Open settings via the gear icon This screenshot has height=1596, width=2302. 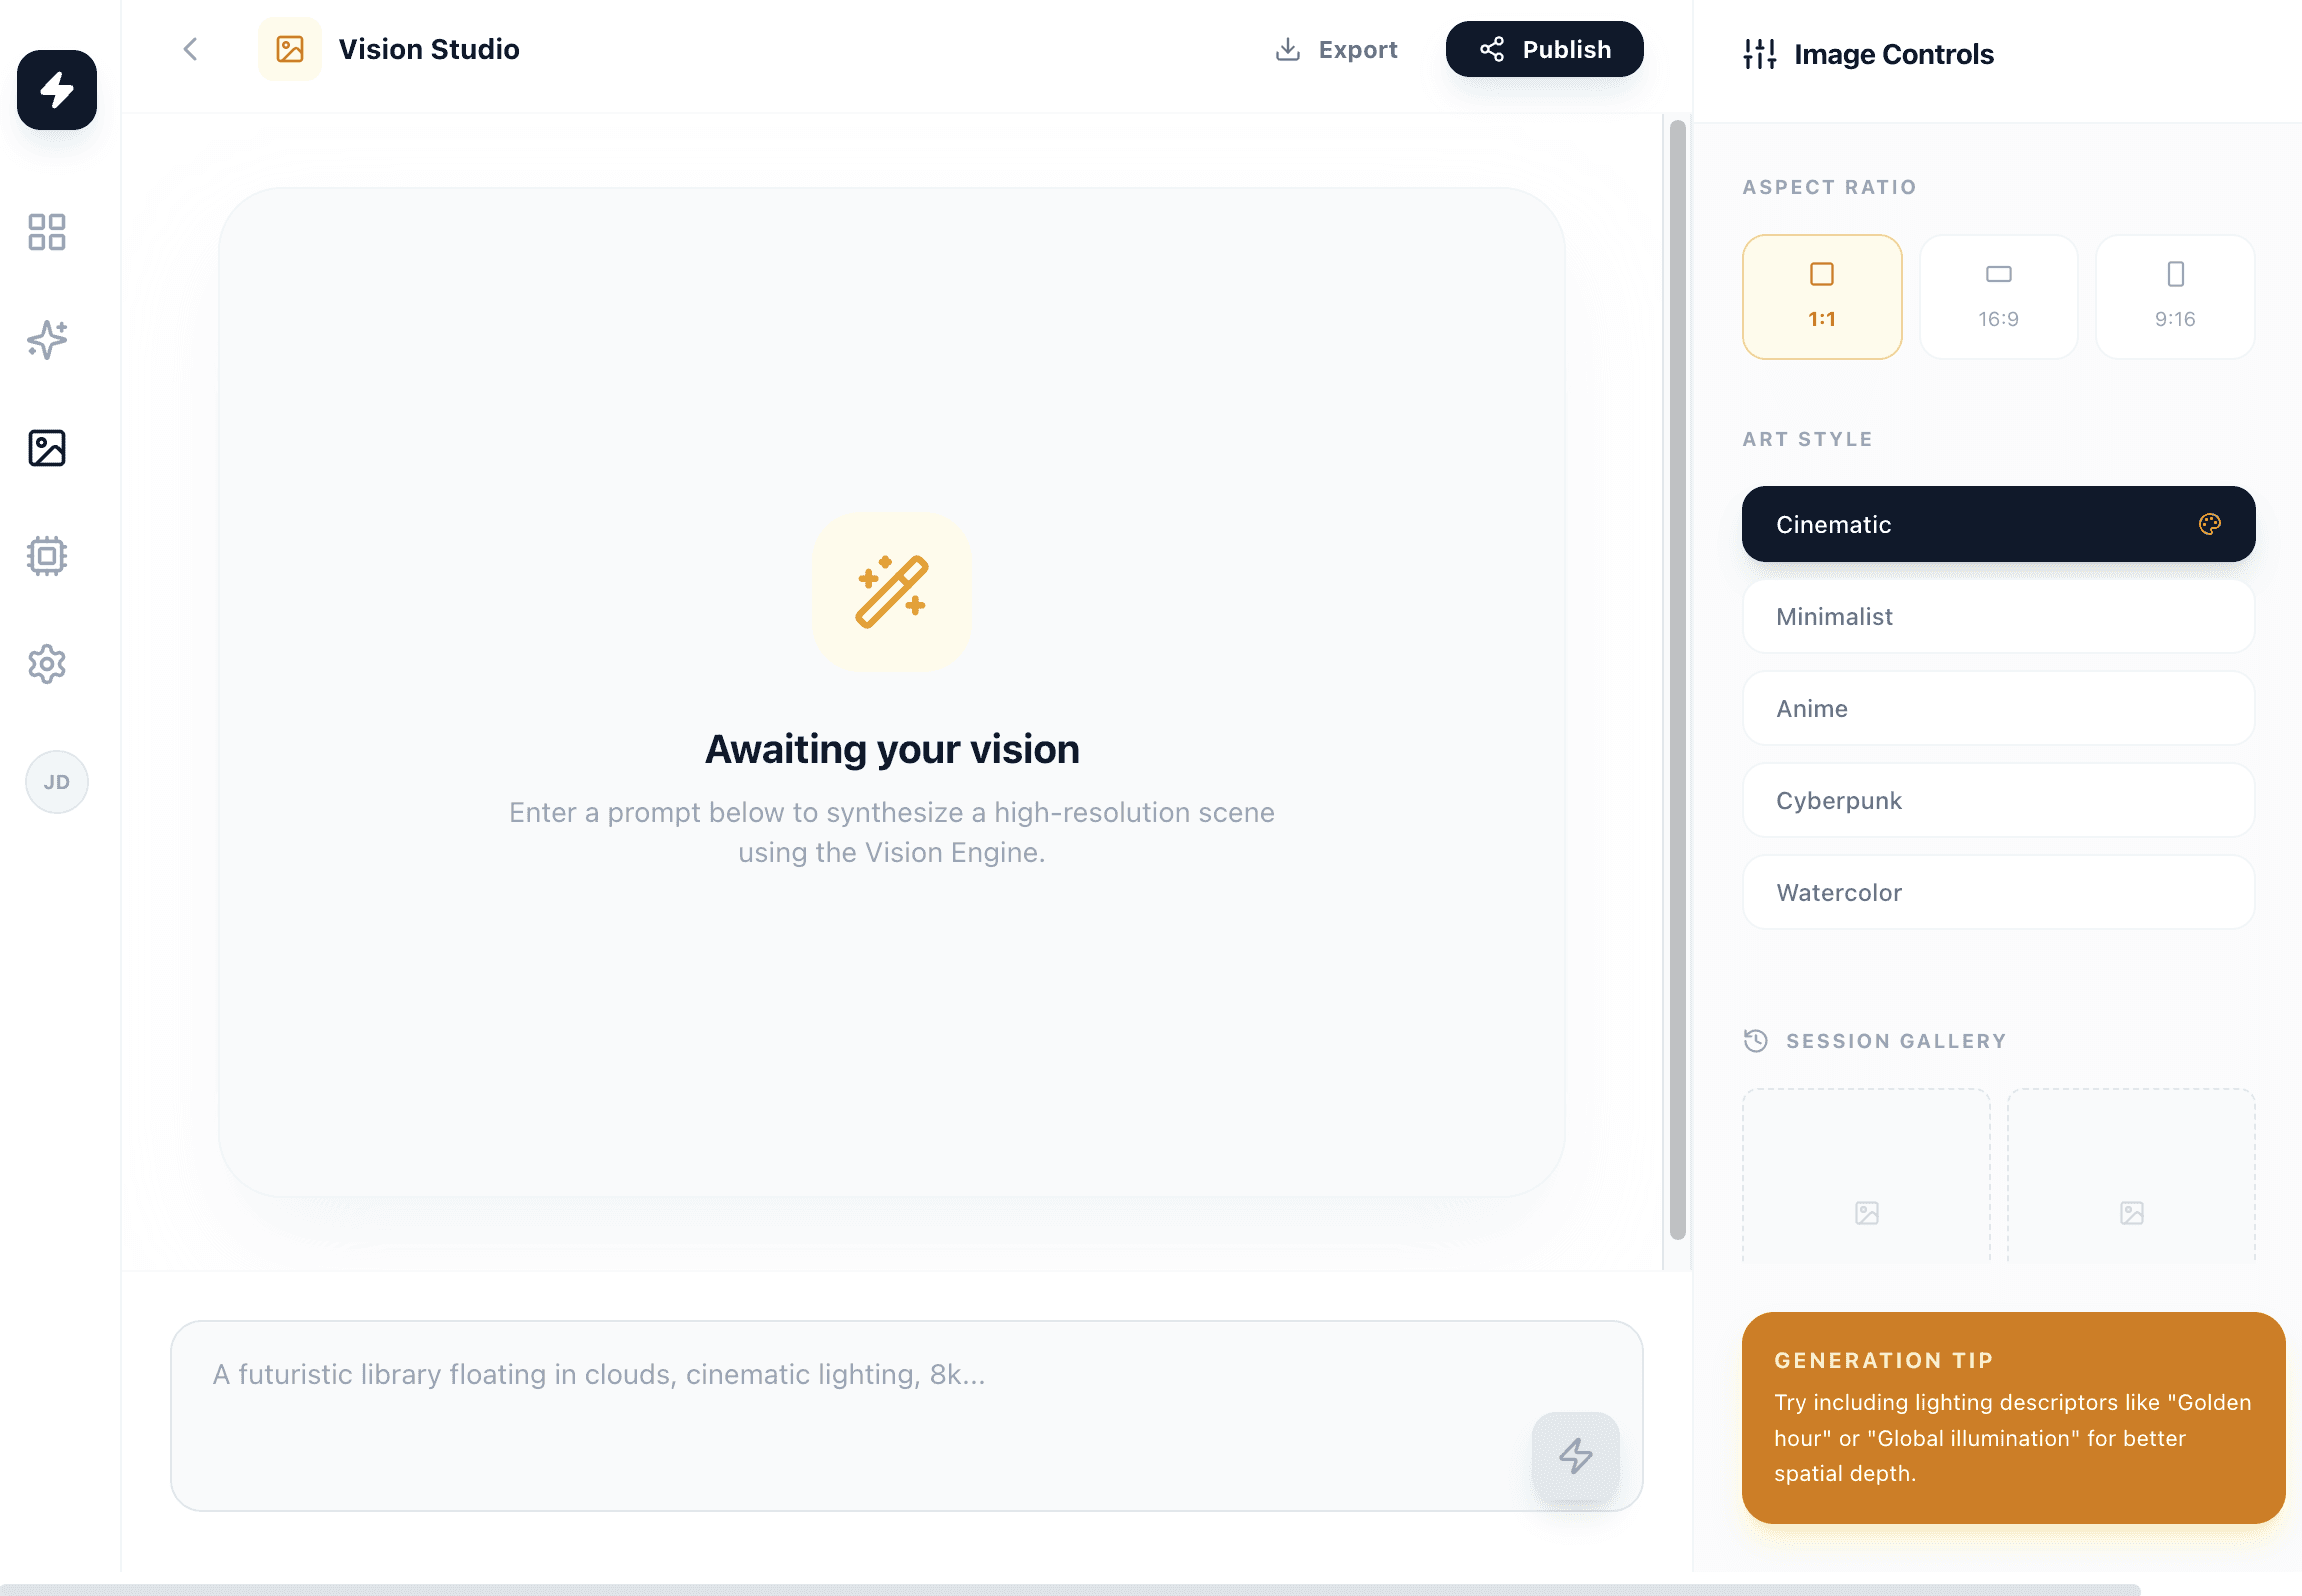point(47,664)
